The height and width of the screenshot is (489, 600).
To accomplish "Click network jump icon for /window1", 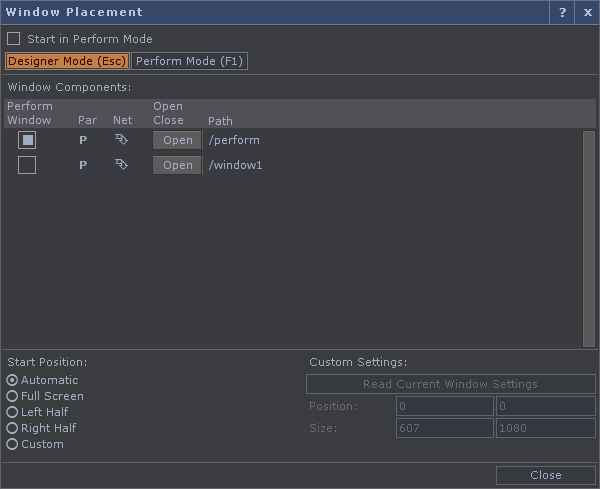I will [x=121, y=165].
